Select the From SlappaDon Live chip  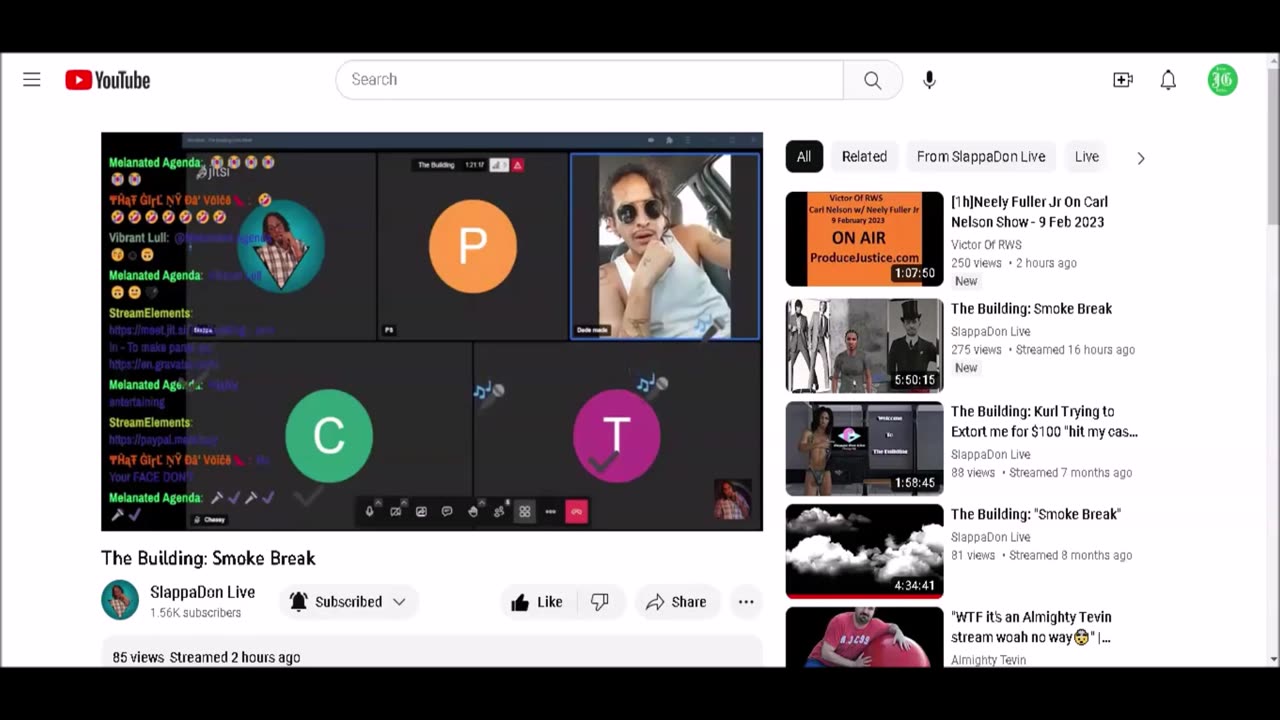[981, 157]
